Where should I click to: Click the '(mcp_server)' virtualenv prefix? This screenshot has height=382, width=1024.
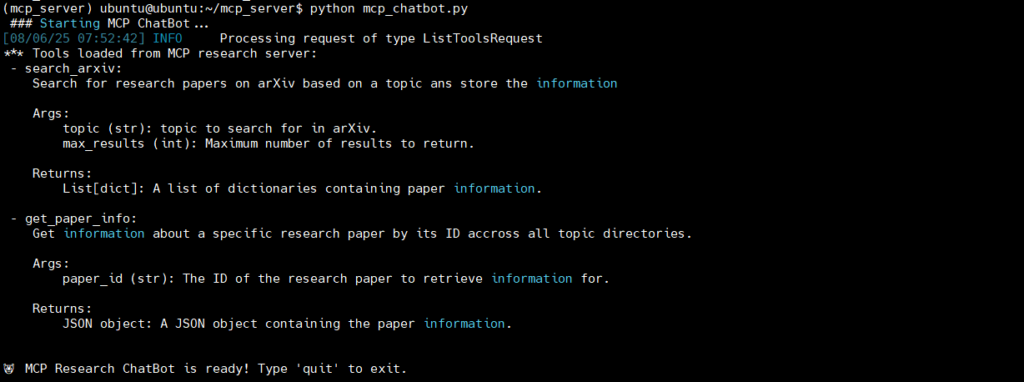pos(48,9)
